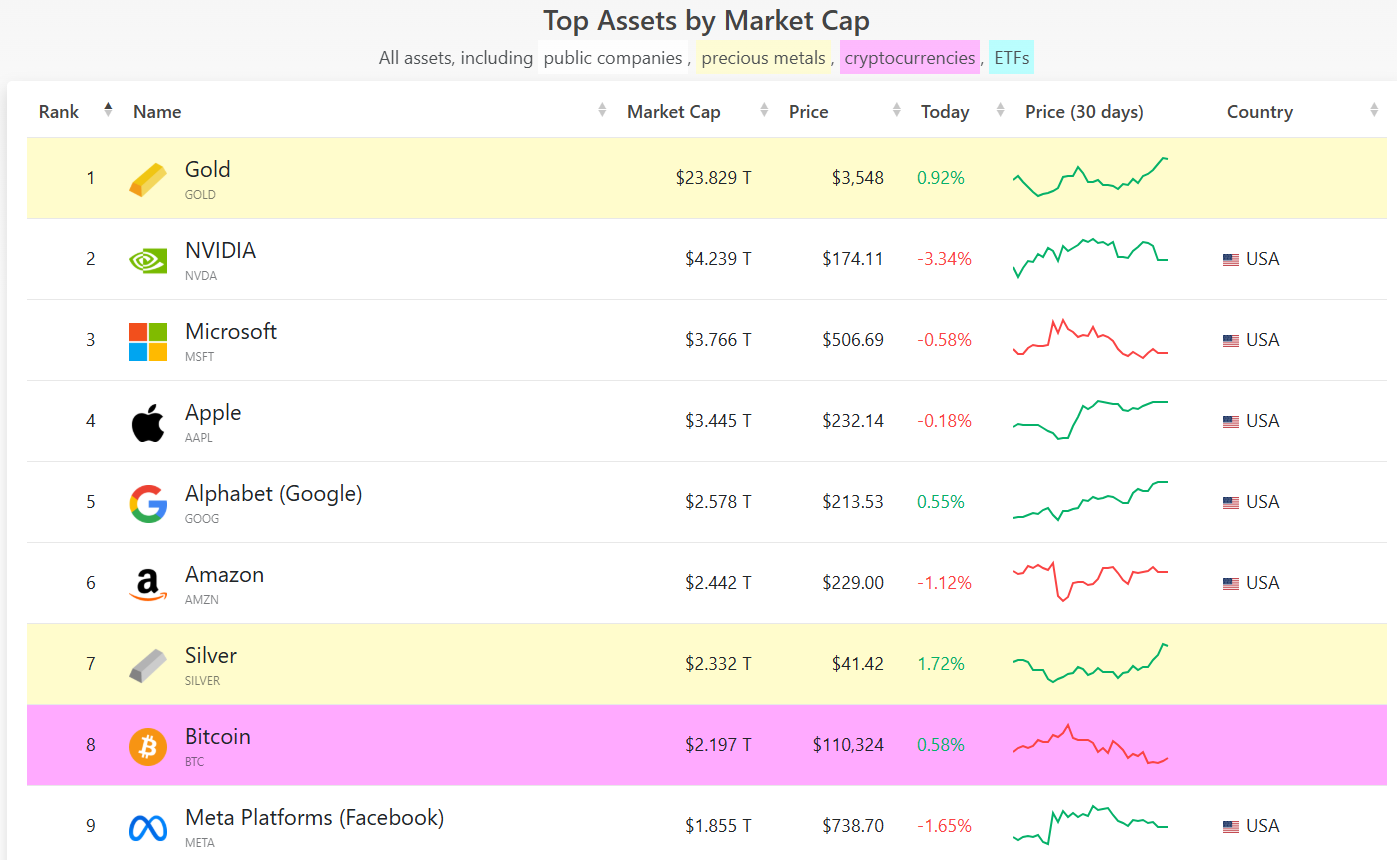This screenshot has height=860, width=1397.
Task: Click the USA flag in Microsoft row
Action: pos(1231,340)
